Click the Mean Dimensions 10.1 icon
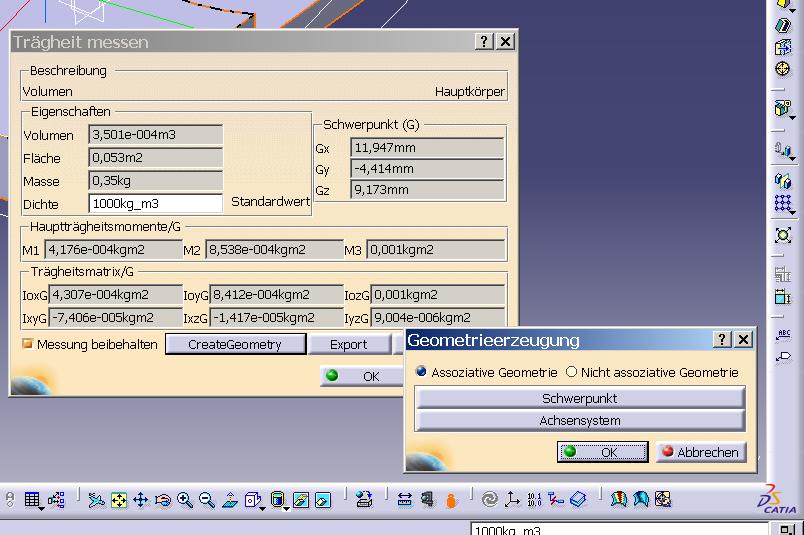804x535 pixels. click(534, 500)
